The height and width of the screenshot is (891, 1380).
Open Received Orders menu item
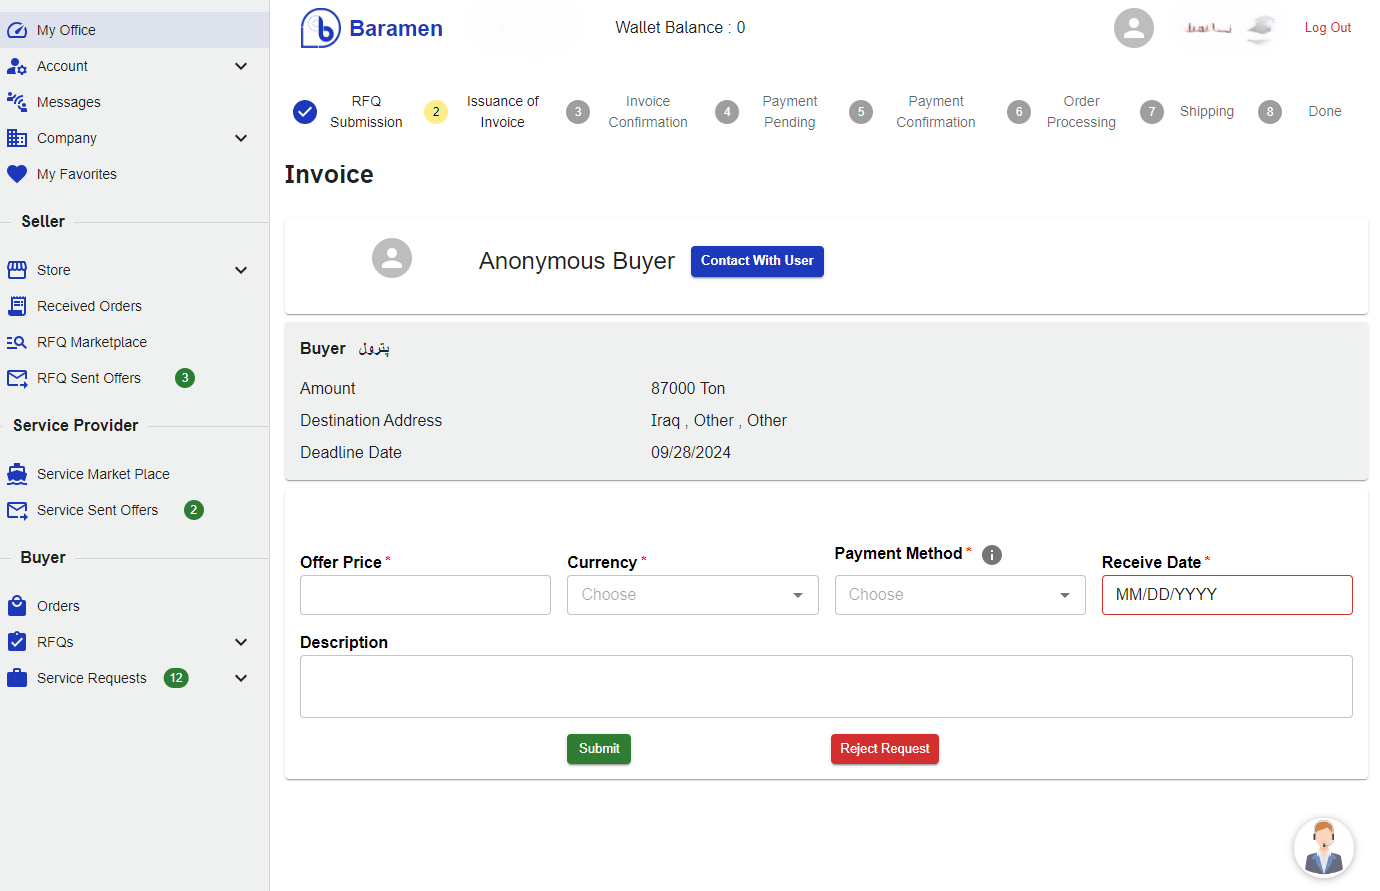(134, 306)
